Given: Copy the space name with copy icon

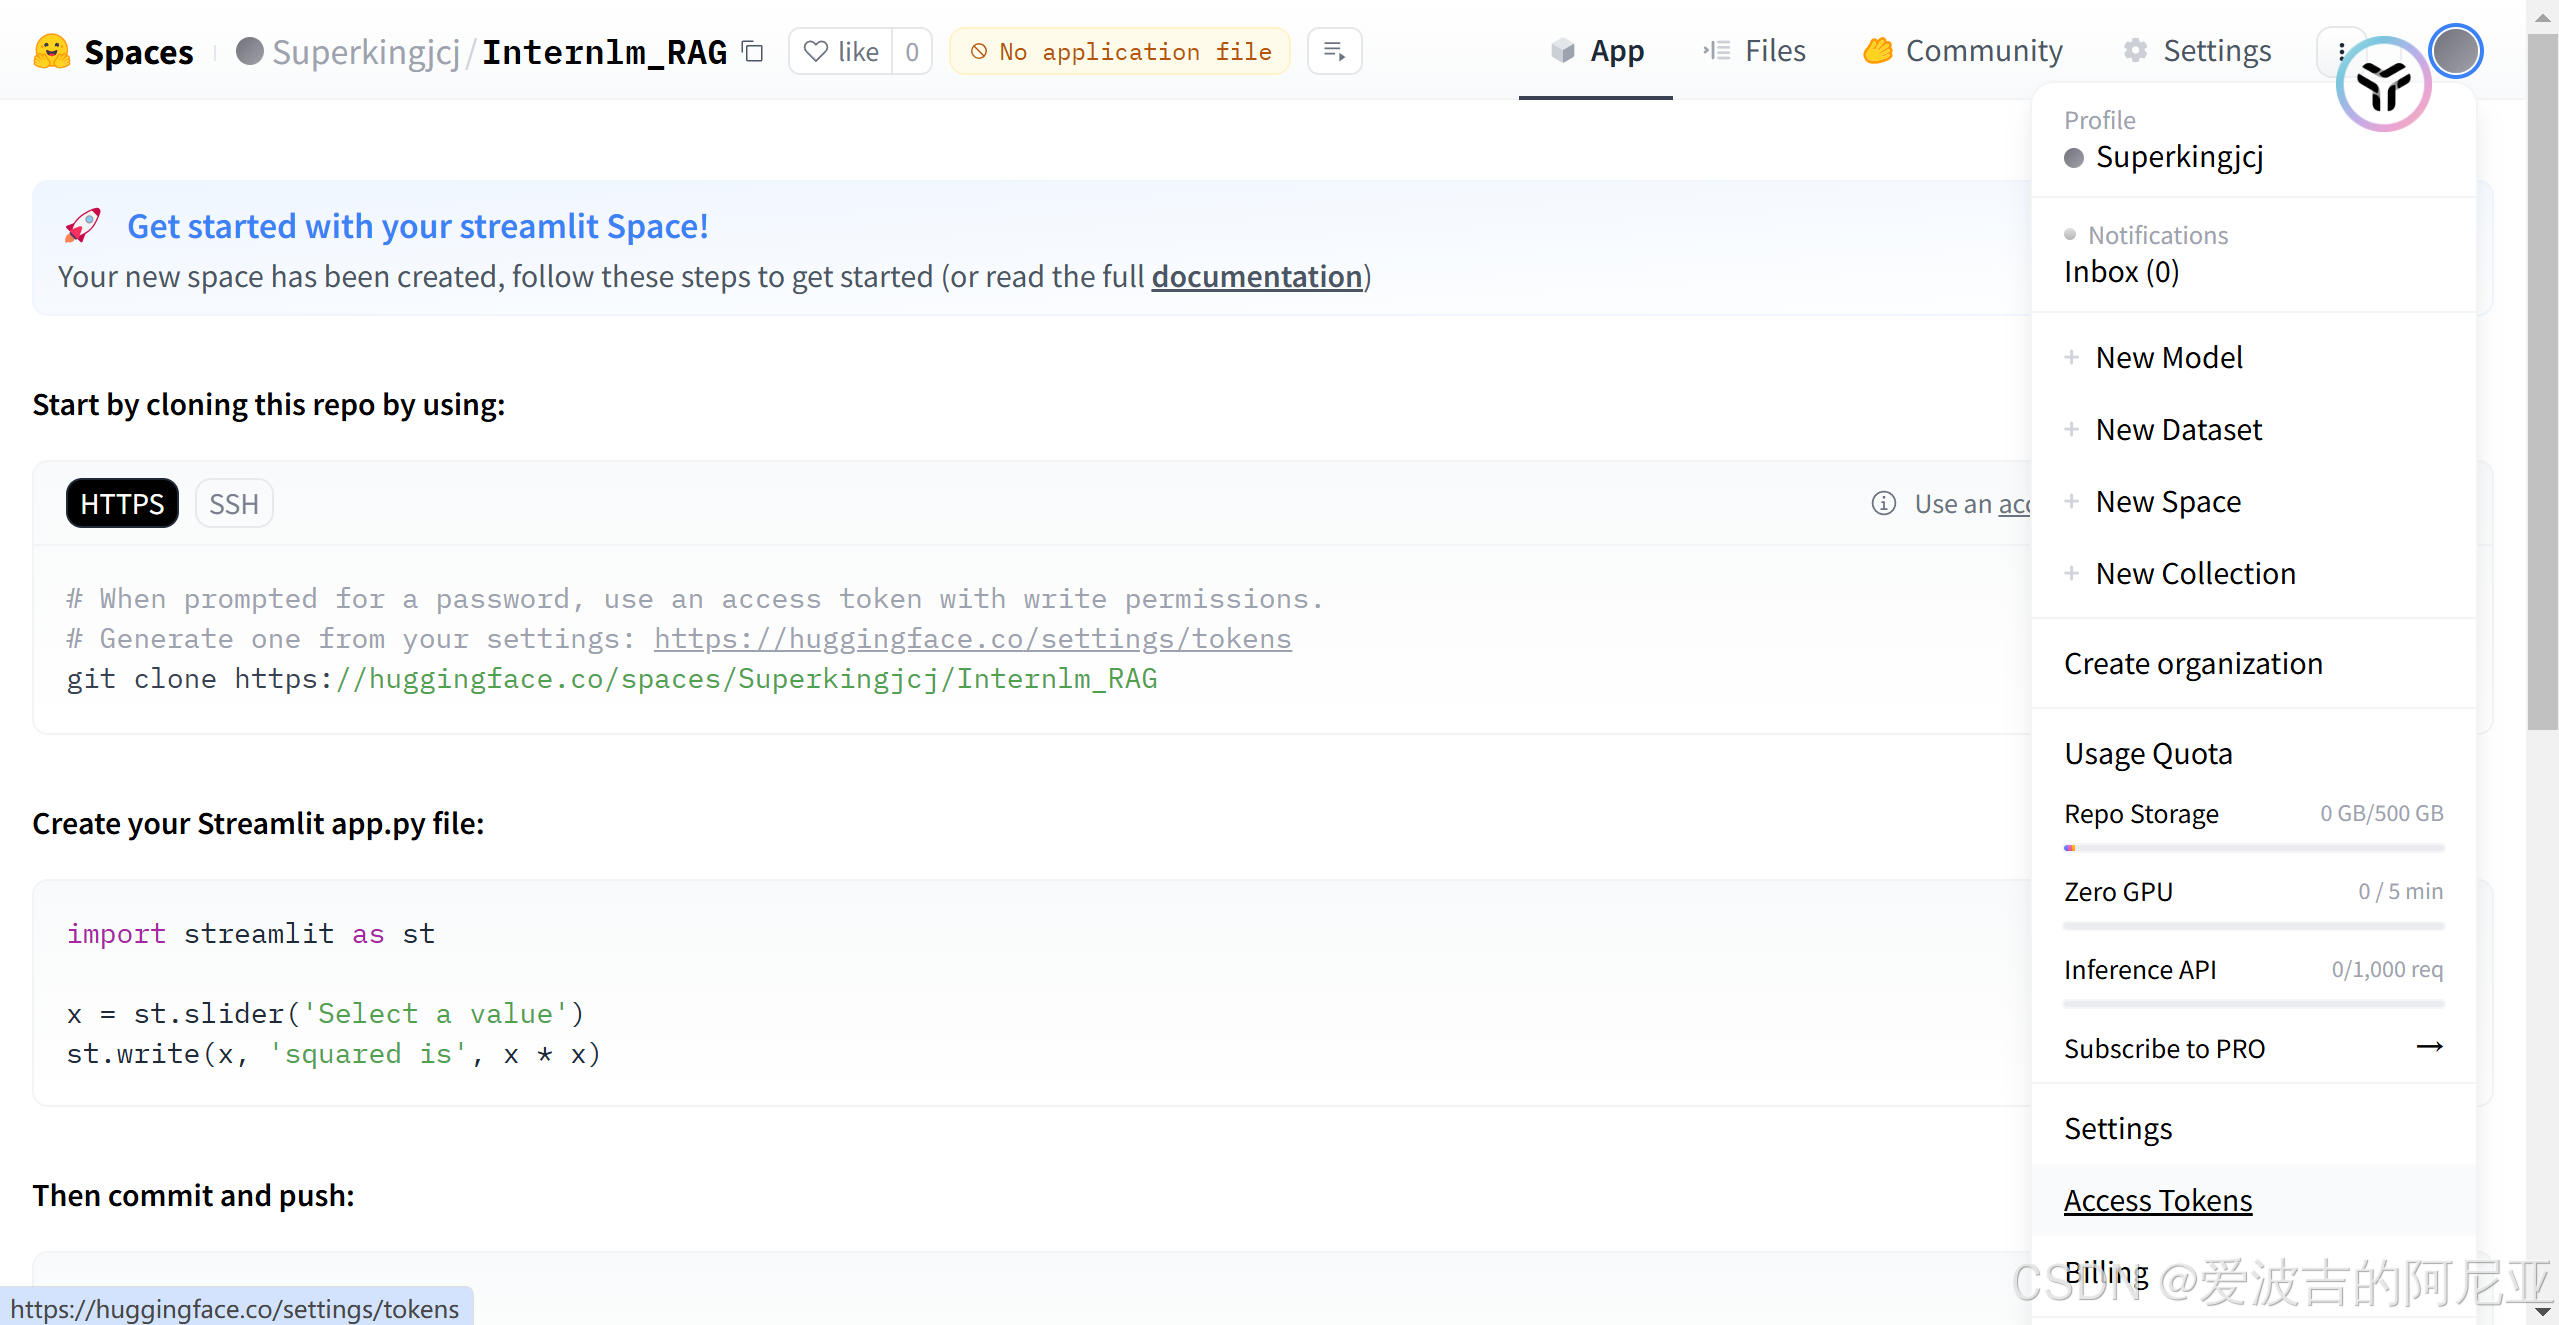Looking at the screenshot, I should pos(753,51).
